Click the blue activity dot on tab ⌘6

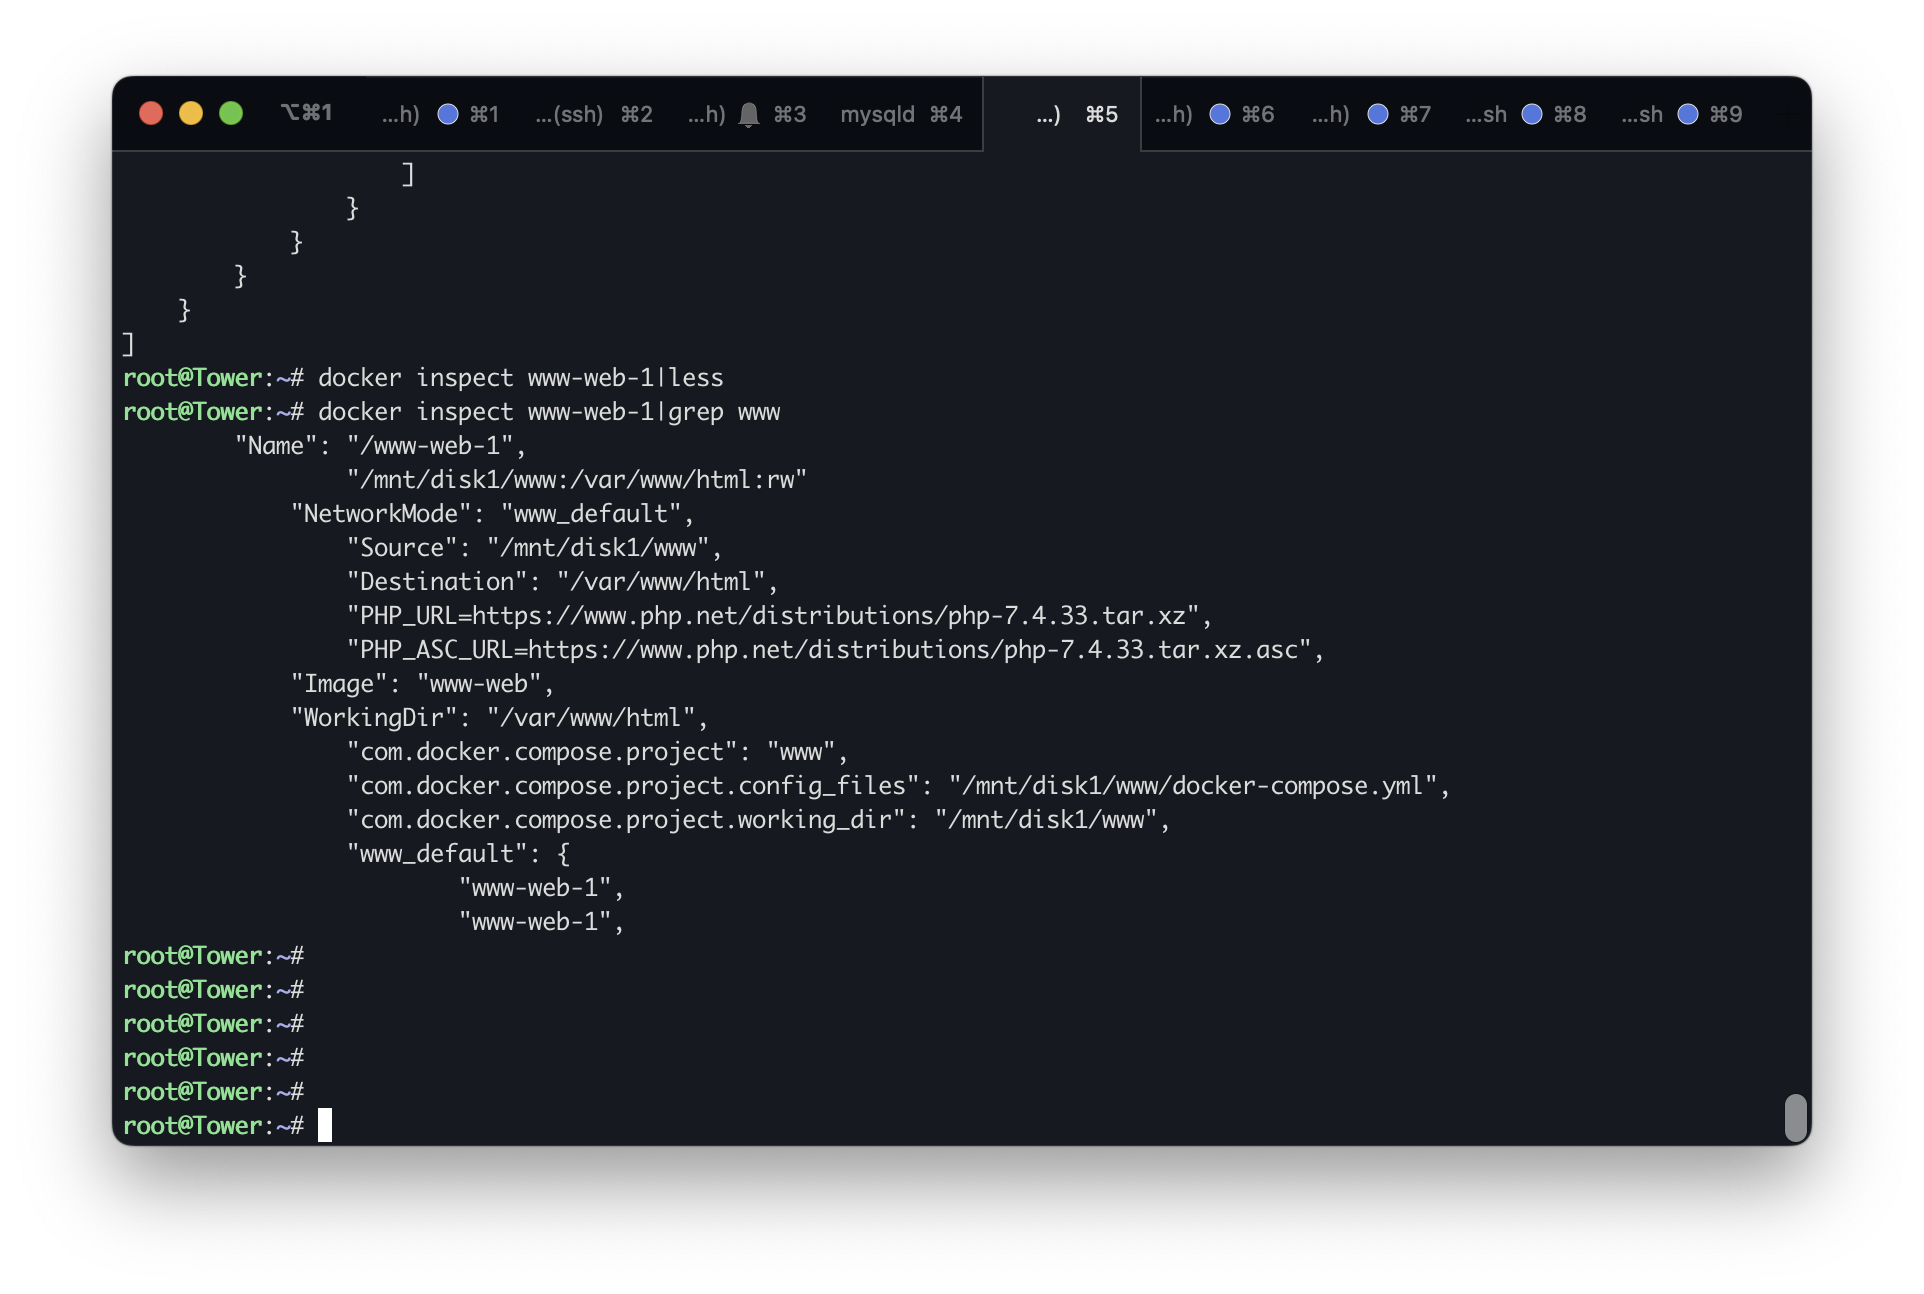(x=1220, y=114)
